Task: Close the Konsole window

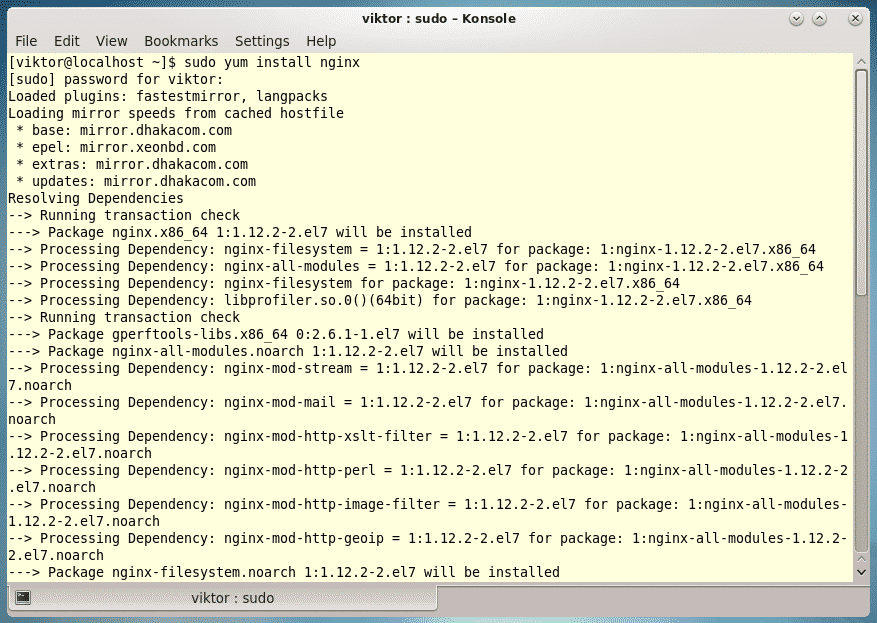Action: pos(855,18)
